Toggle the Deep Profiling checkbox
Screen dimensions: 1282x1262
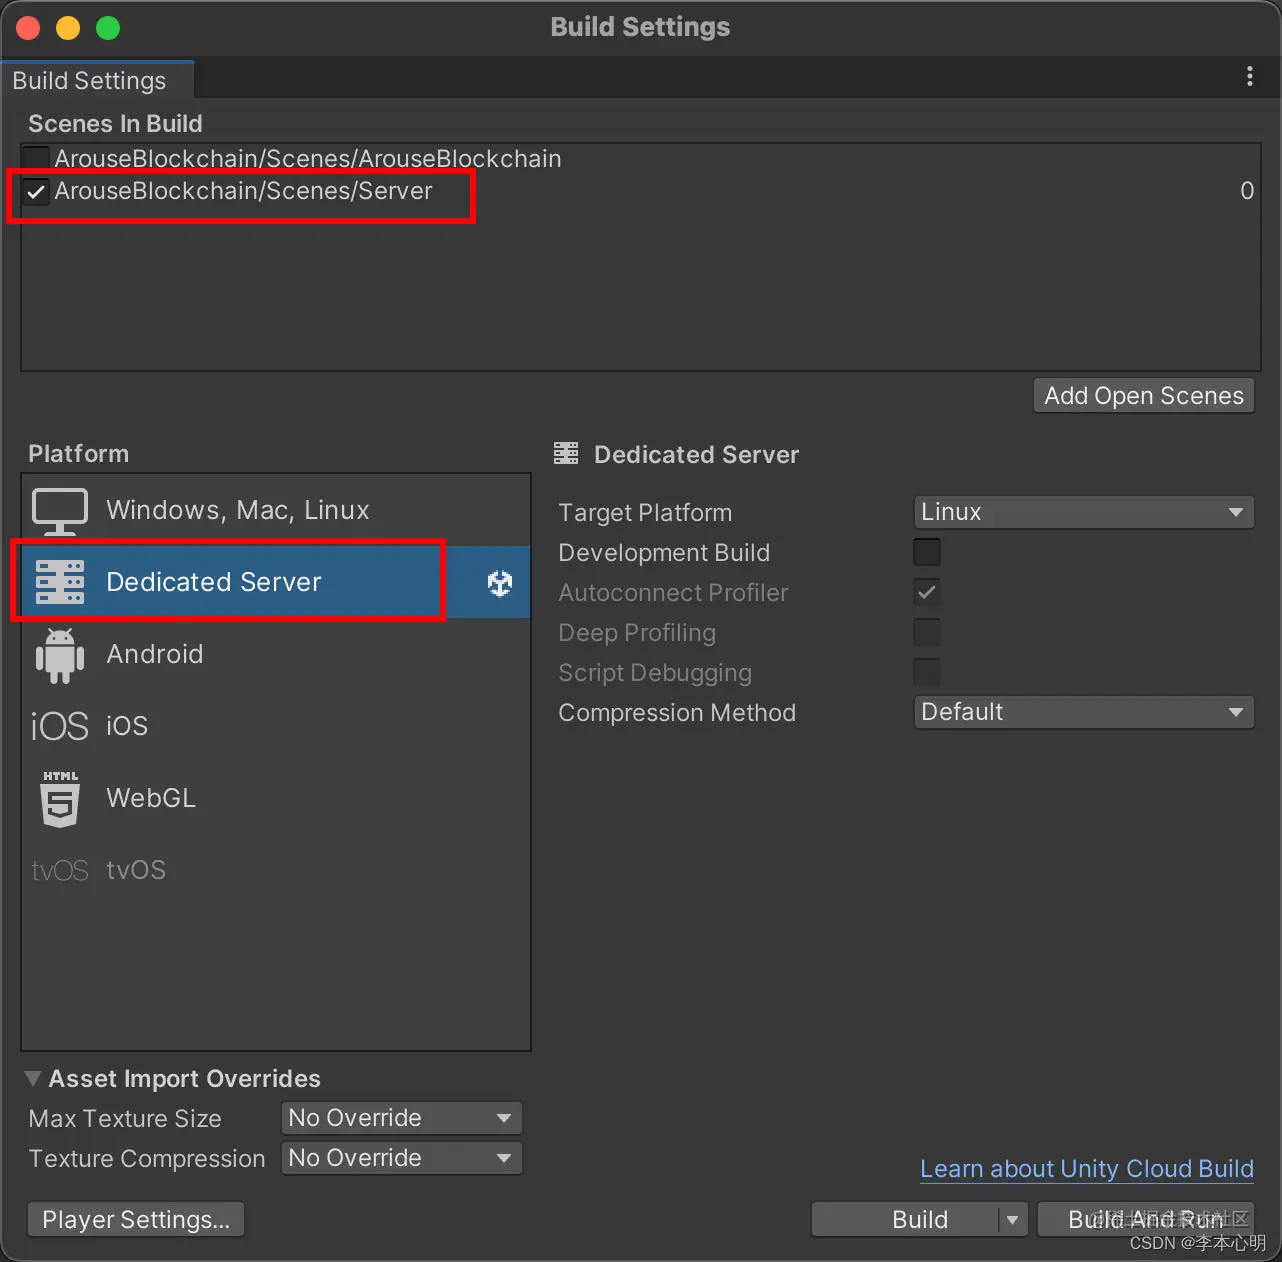pos(927,632)
